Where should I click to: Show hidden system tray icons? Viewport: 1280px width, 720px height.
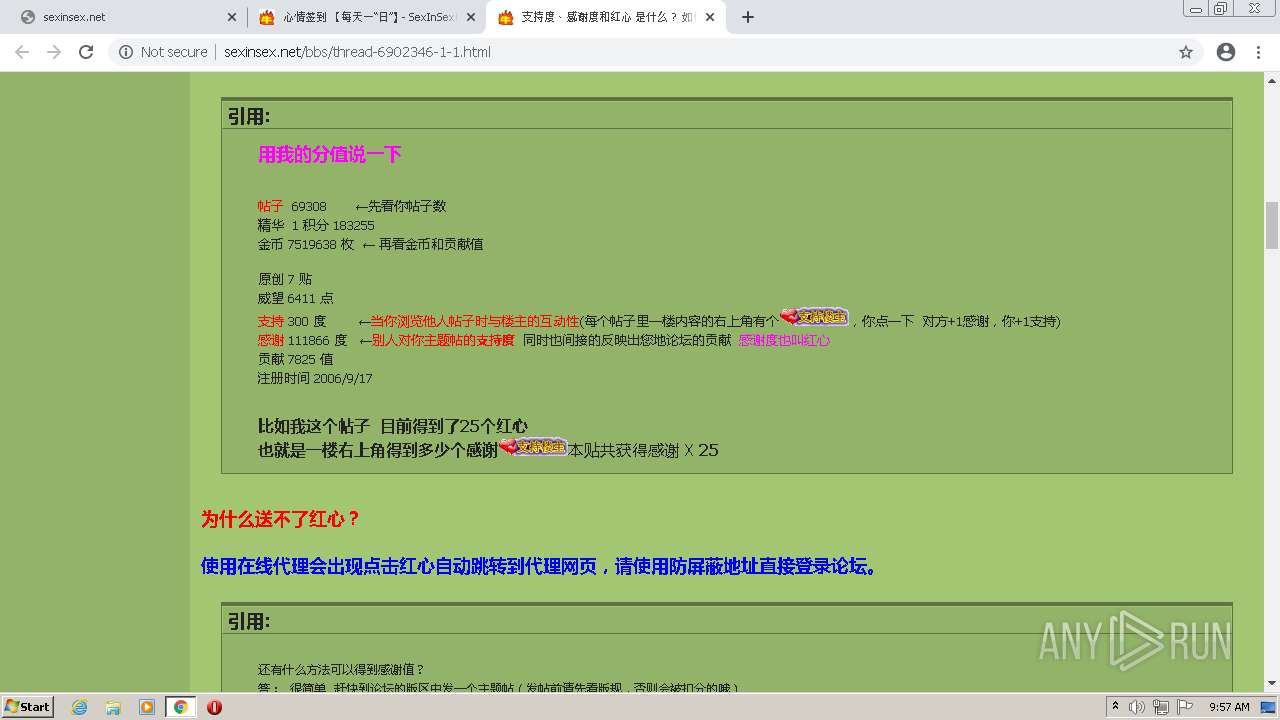pyautogui.click(x=1115, y=706)
